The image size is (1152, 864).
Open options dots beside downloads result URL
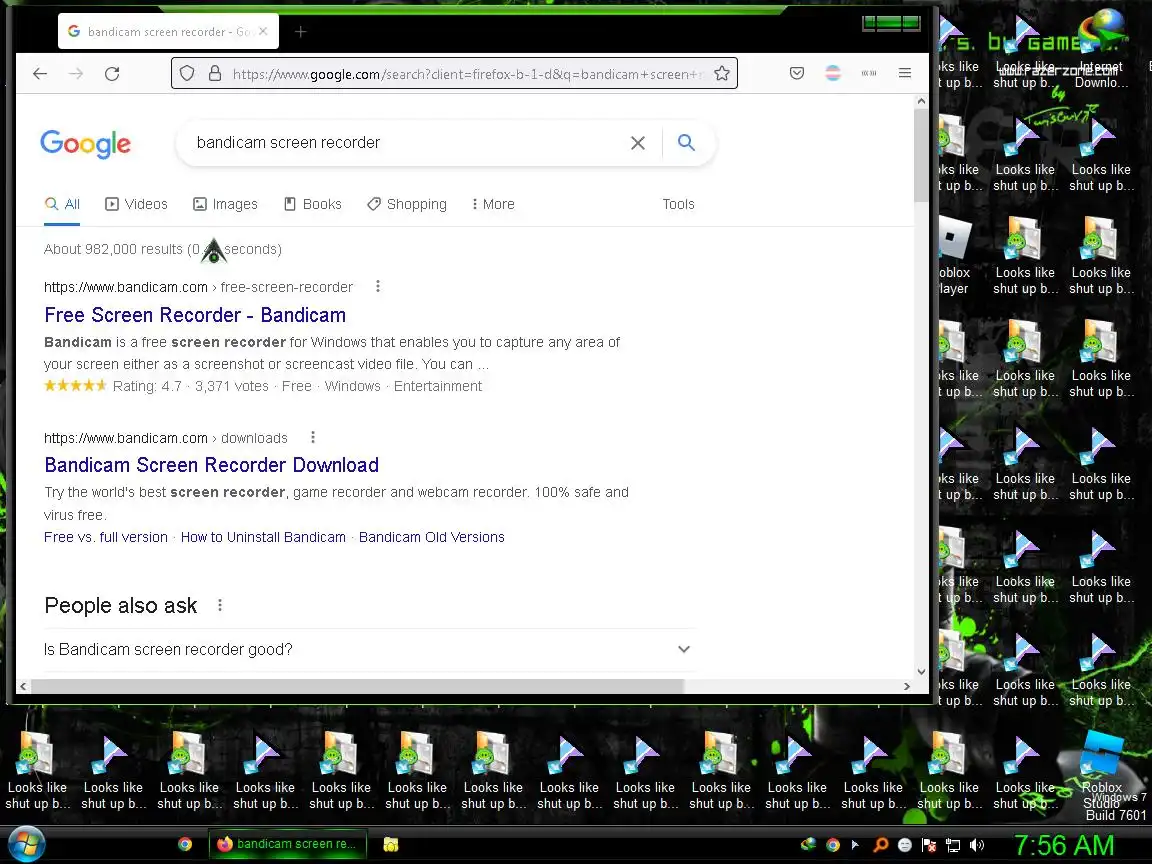[x=313, y=437]
